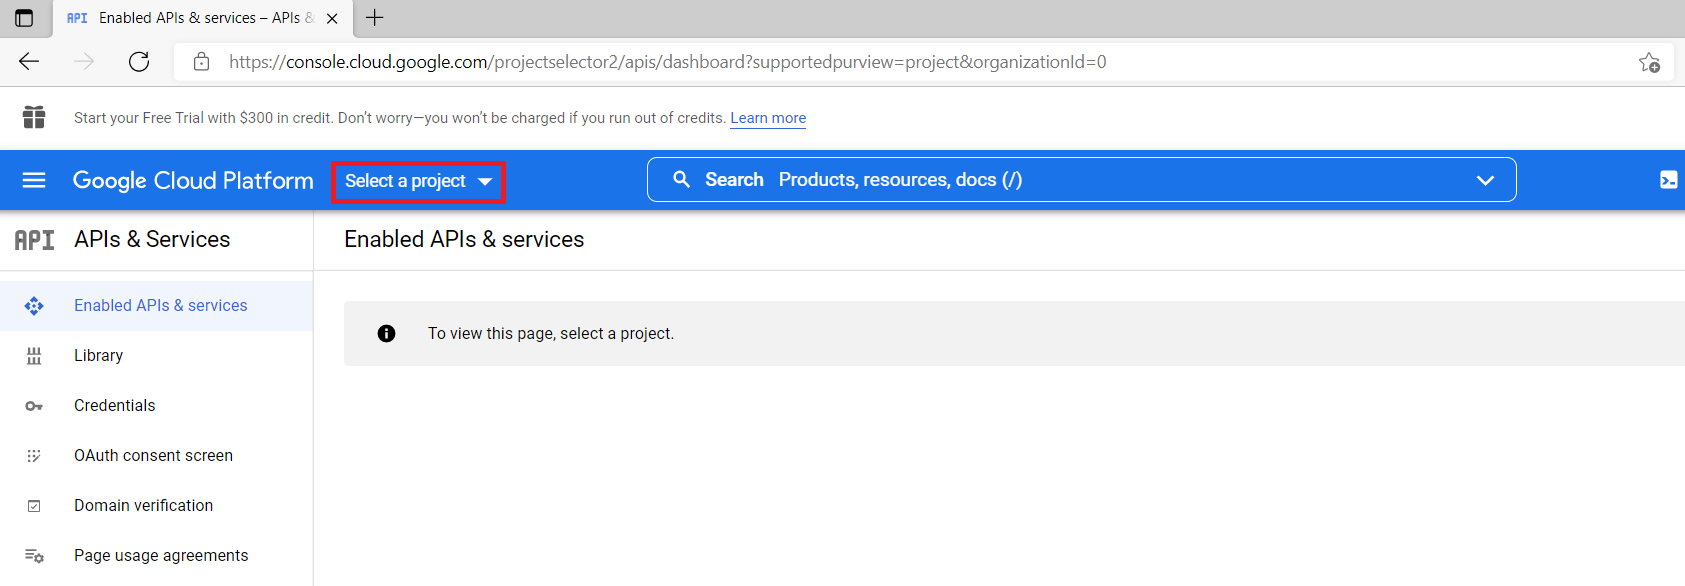Image resolution: width=1685 pixels, height=586 pixels.
Task: Expand the search bar chevron
Action: point(1485,180)
